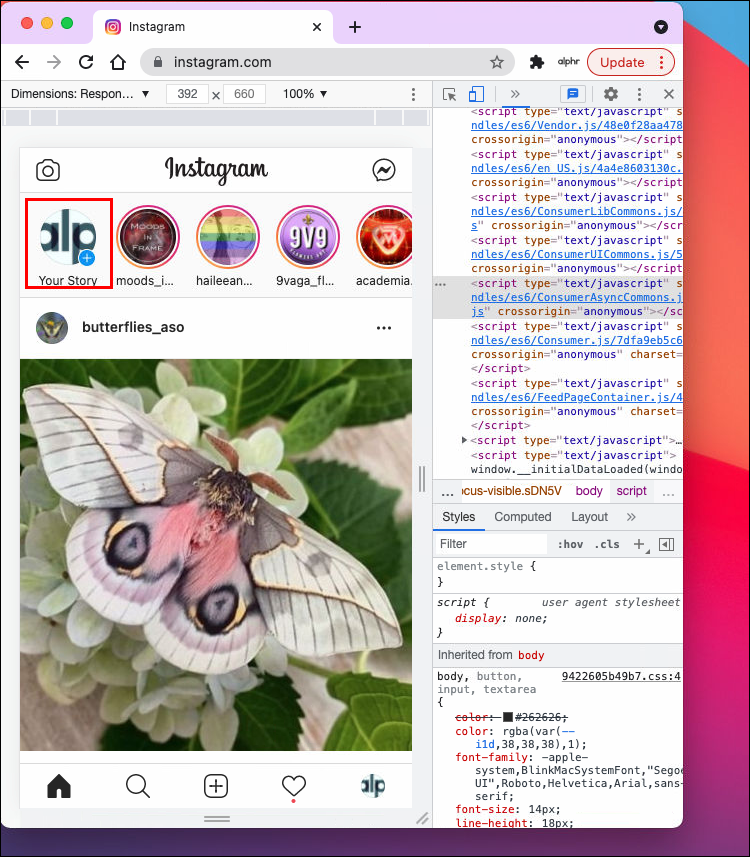Go back in browser
Screen dimensions: 750x857
tap(22, 62)
